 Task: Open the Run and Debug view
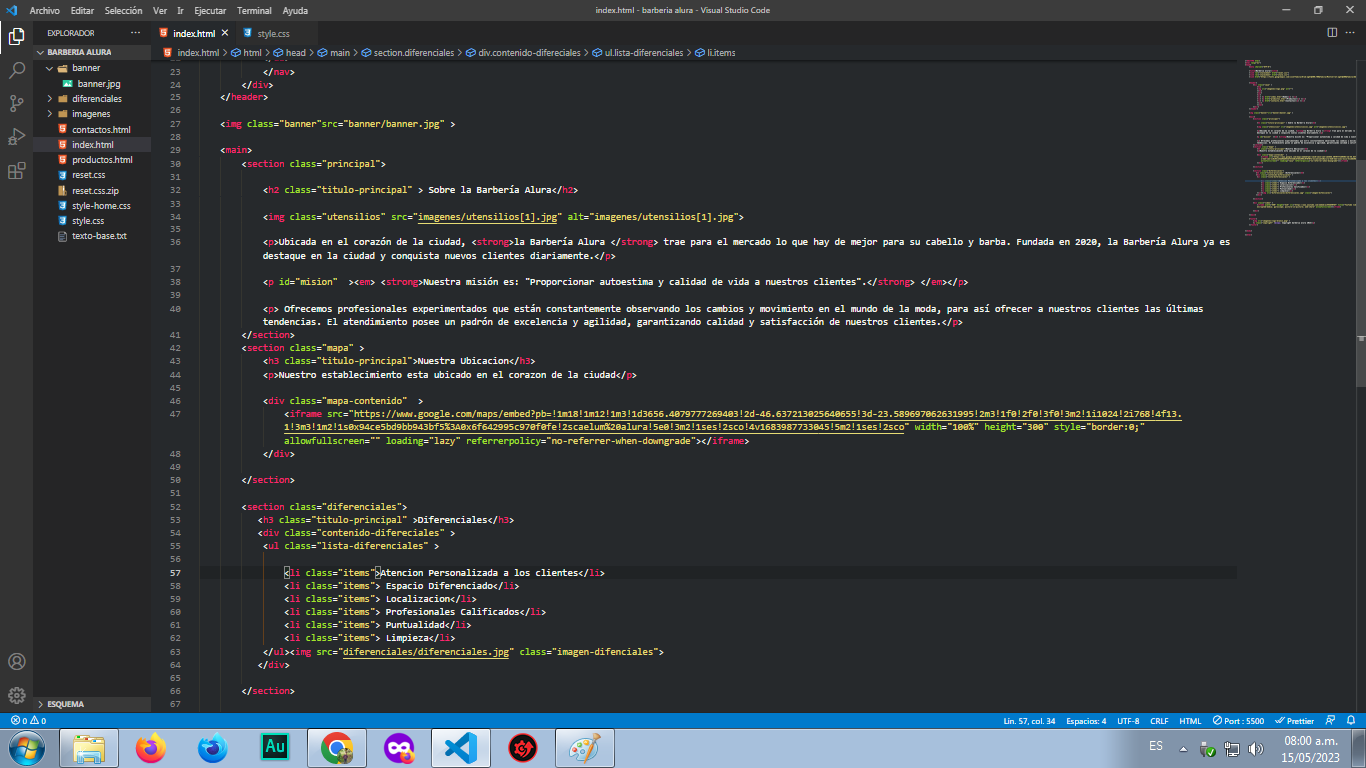[16, 137]
